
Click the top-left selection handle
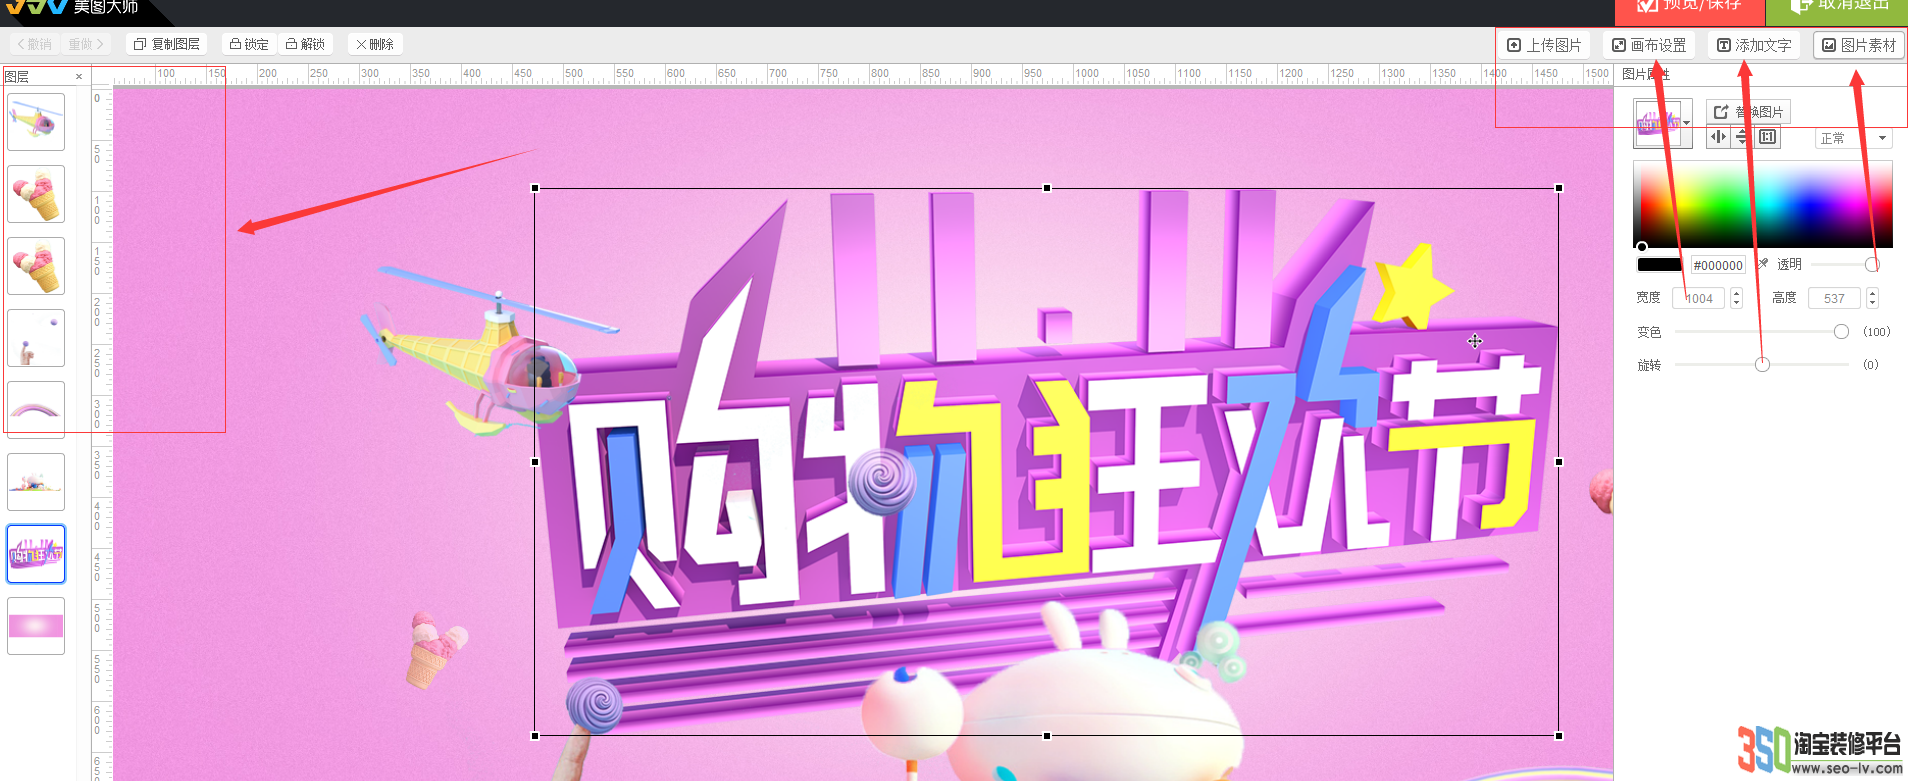(x=535, y=188)
